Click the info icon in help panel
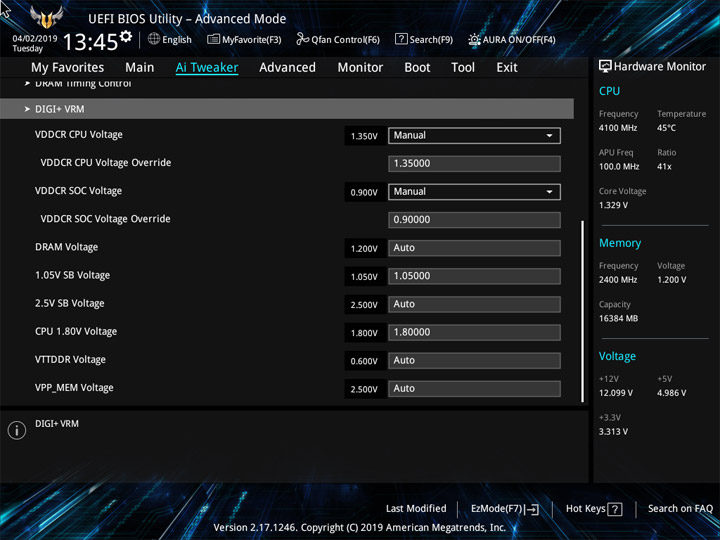Screen dimensions: 720x540 click(17, 430)
